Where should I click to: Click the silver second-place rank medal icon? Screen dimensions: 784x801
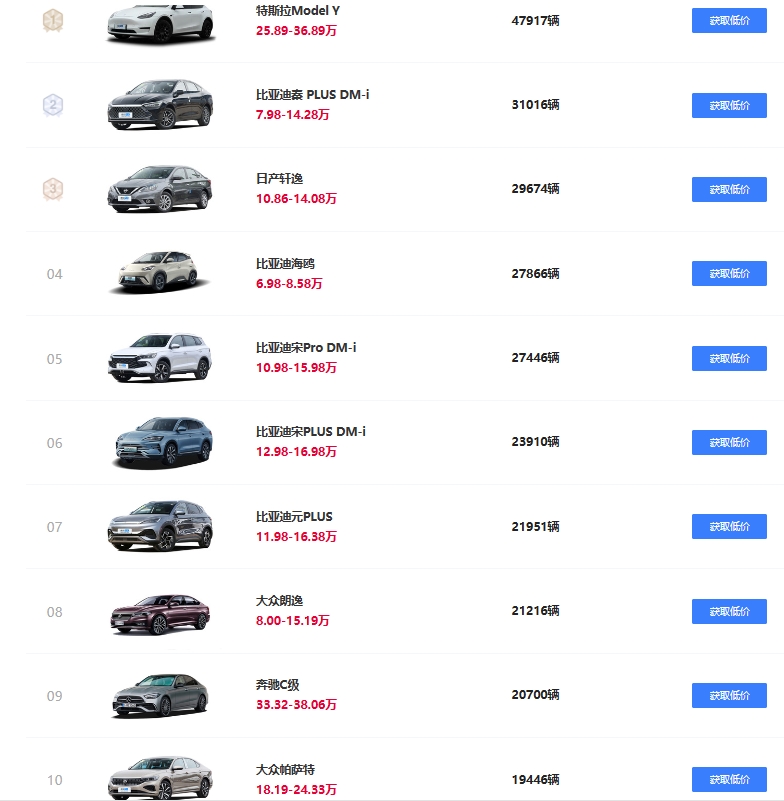click(54, 104)
